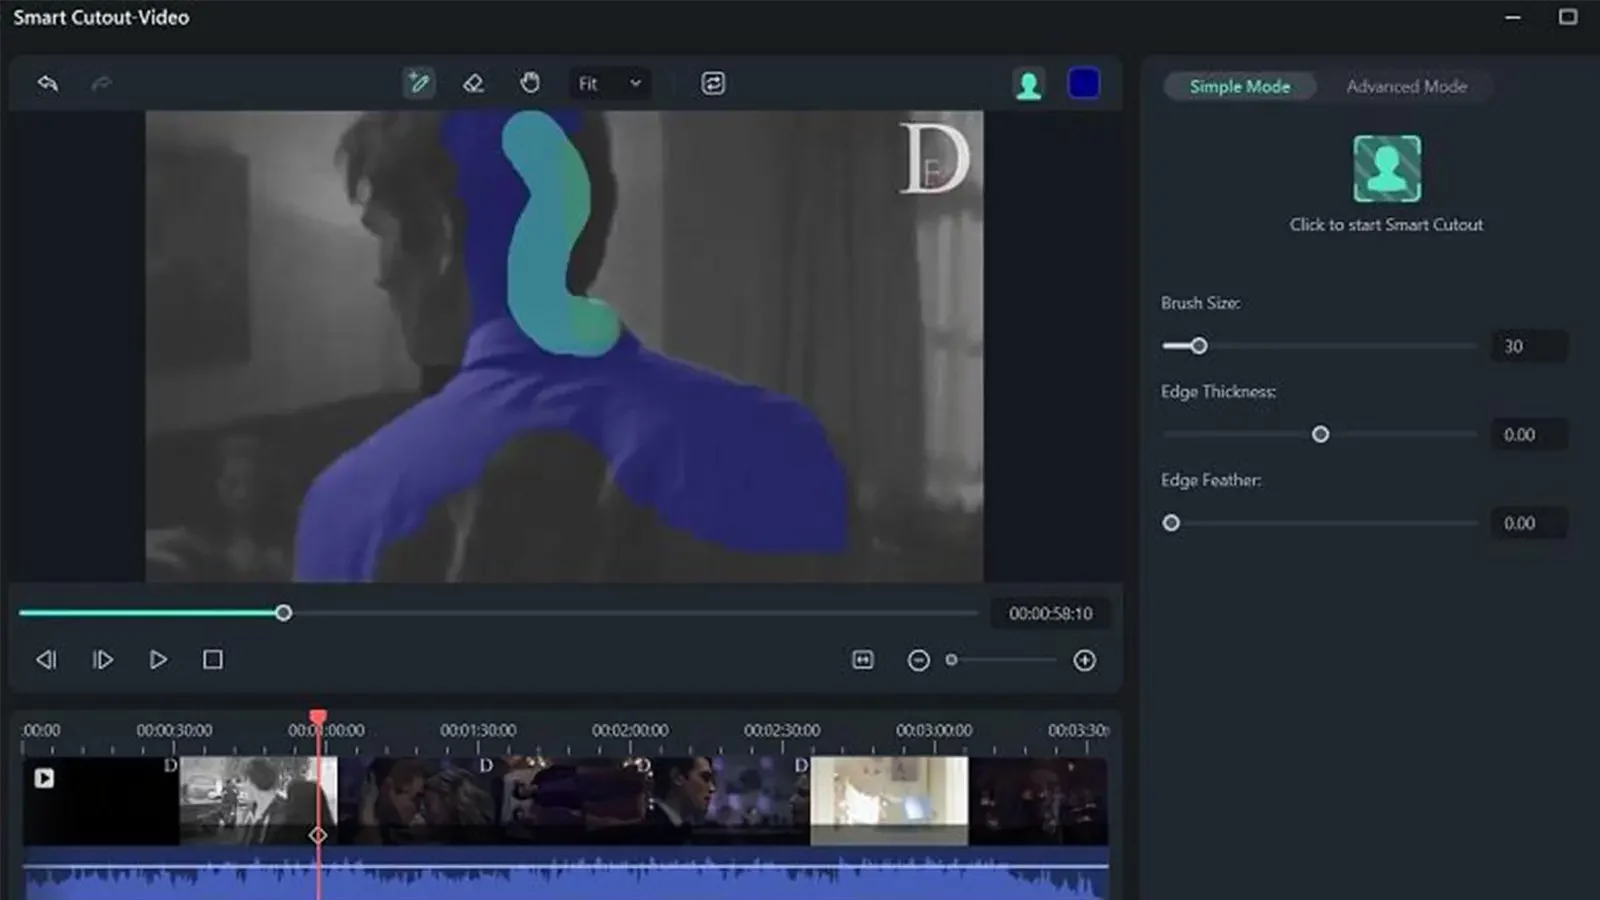Viewport: 1600px width, 900px height.
Task: Click the red playhead marker on ruler
Action: (x=318, y=717)
